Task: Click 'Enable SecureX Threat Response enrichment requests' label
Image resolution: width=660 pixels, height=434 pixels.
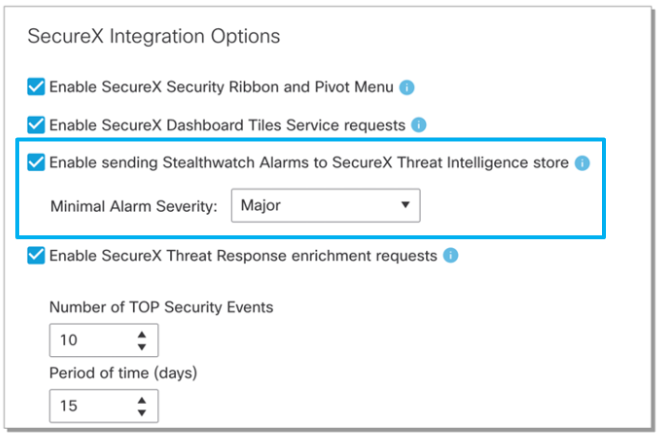Action: click(x=243, y=256)
